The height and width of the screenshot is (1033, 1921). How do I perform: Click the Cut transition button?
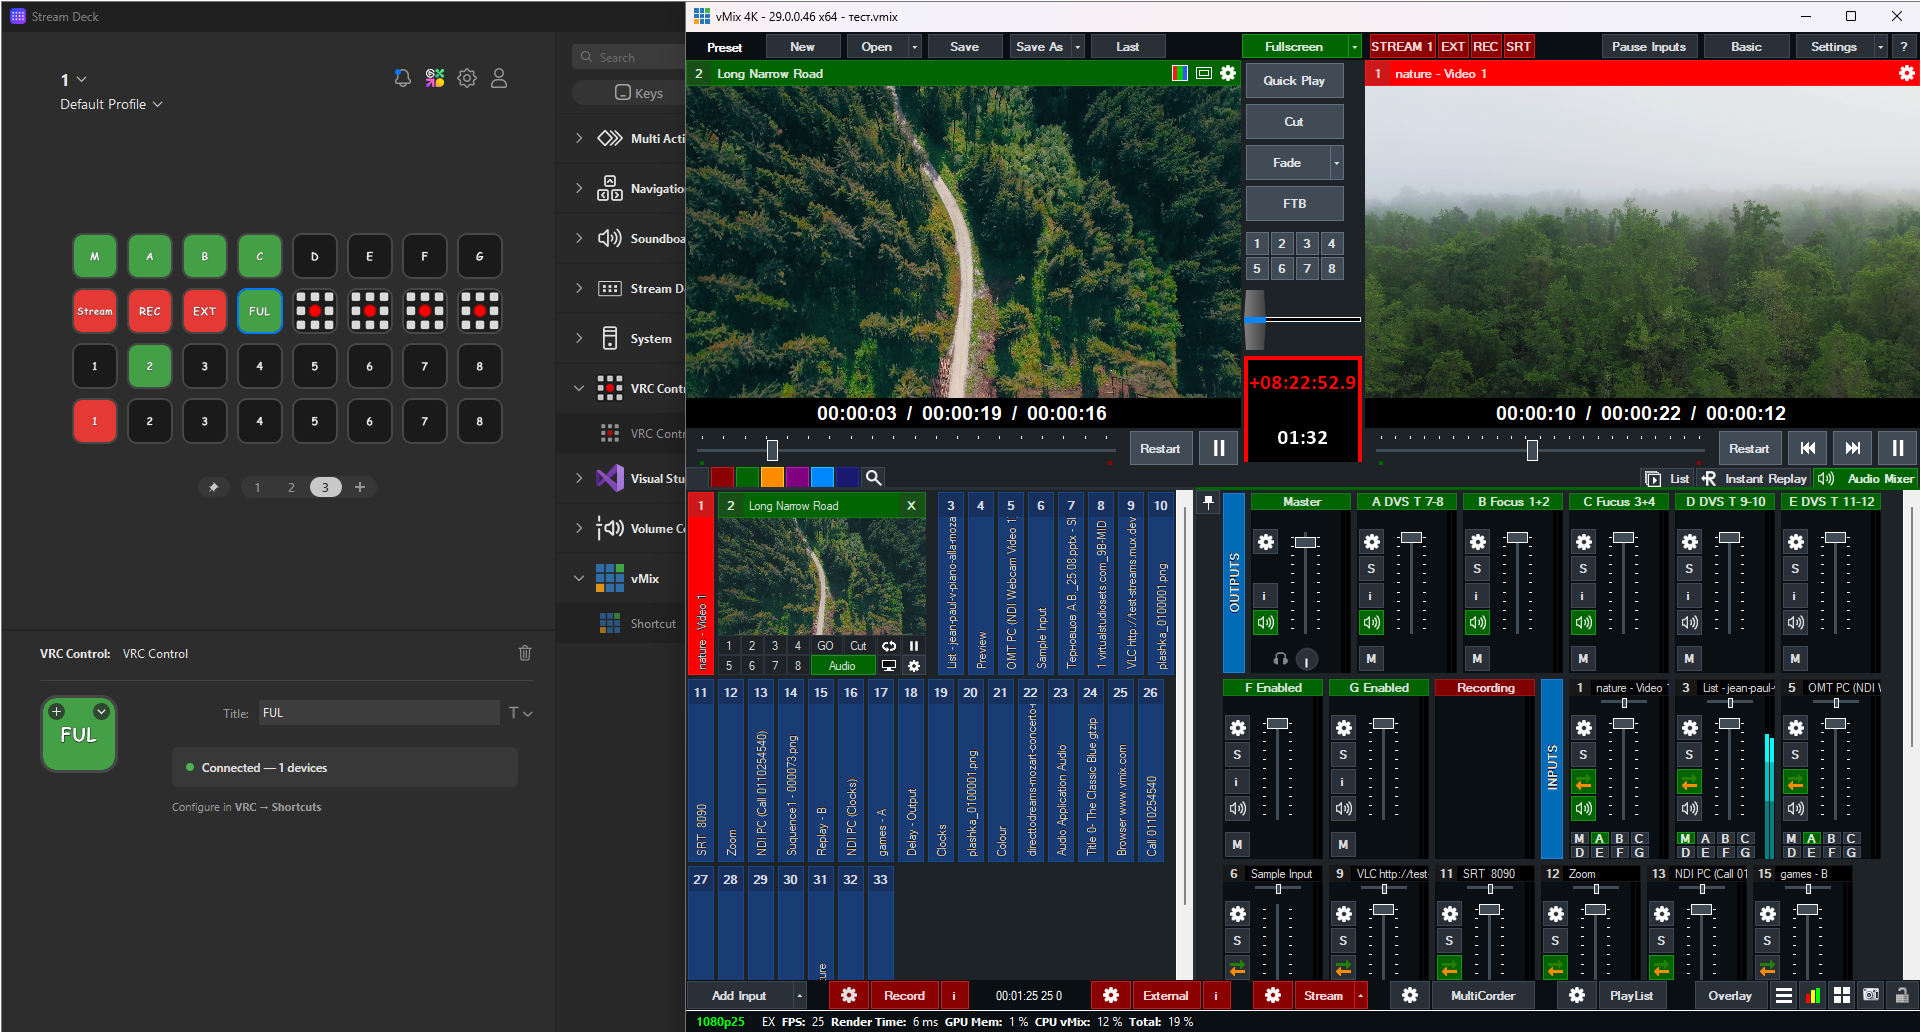[x=1294, y=121]
